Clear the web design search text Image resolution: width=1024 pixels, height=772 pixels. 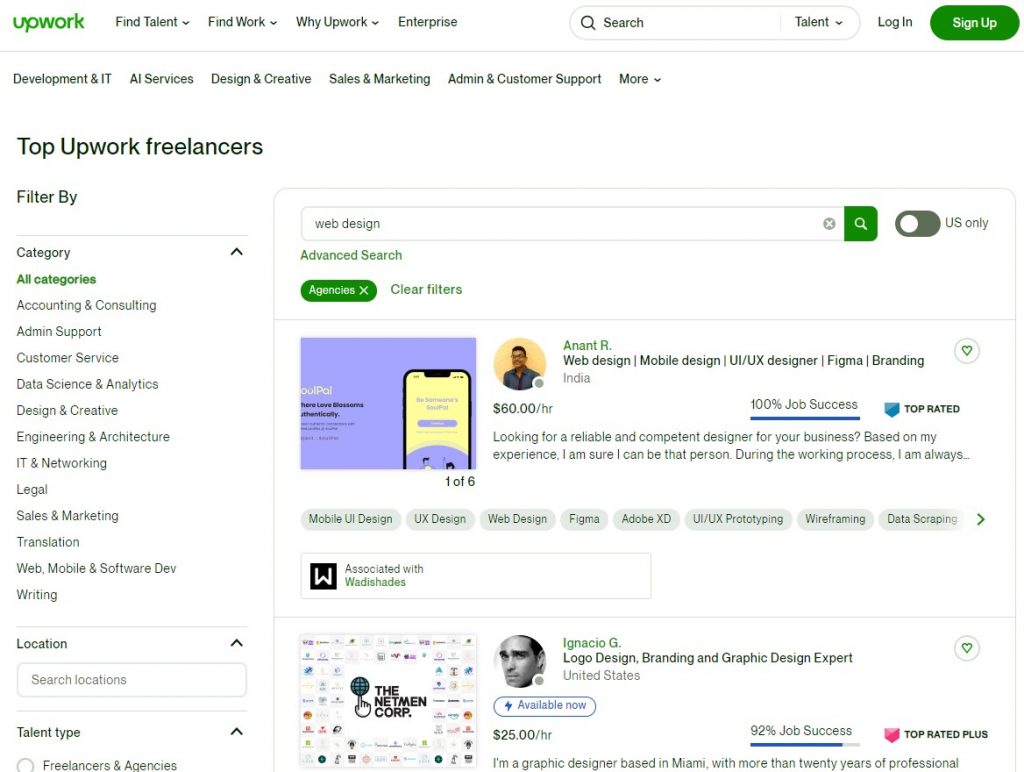pos(829,224)
